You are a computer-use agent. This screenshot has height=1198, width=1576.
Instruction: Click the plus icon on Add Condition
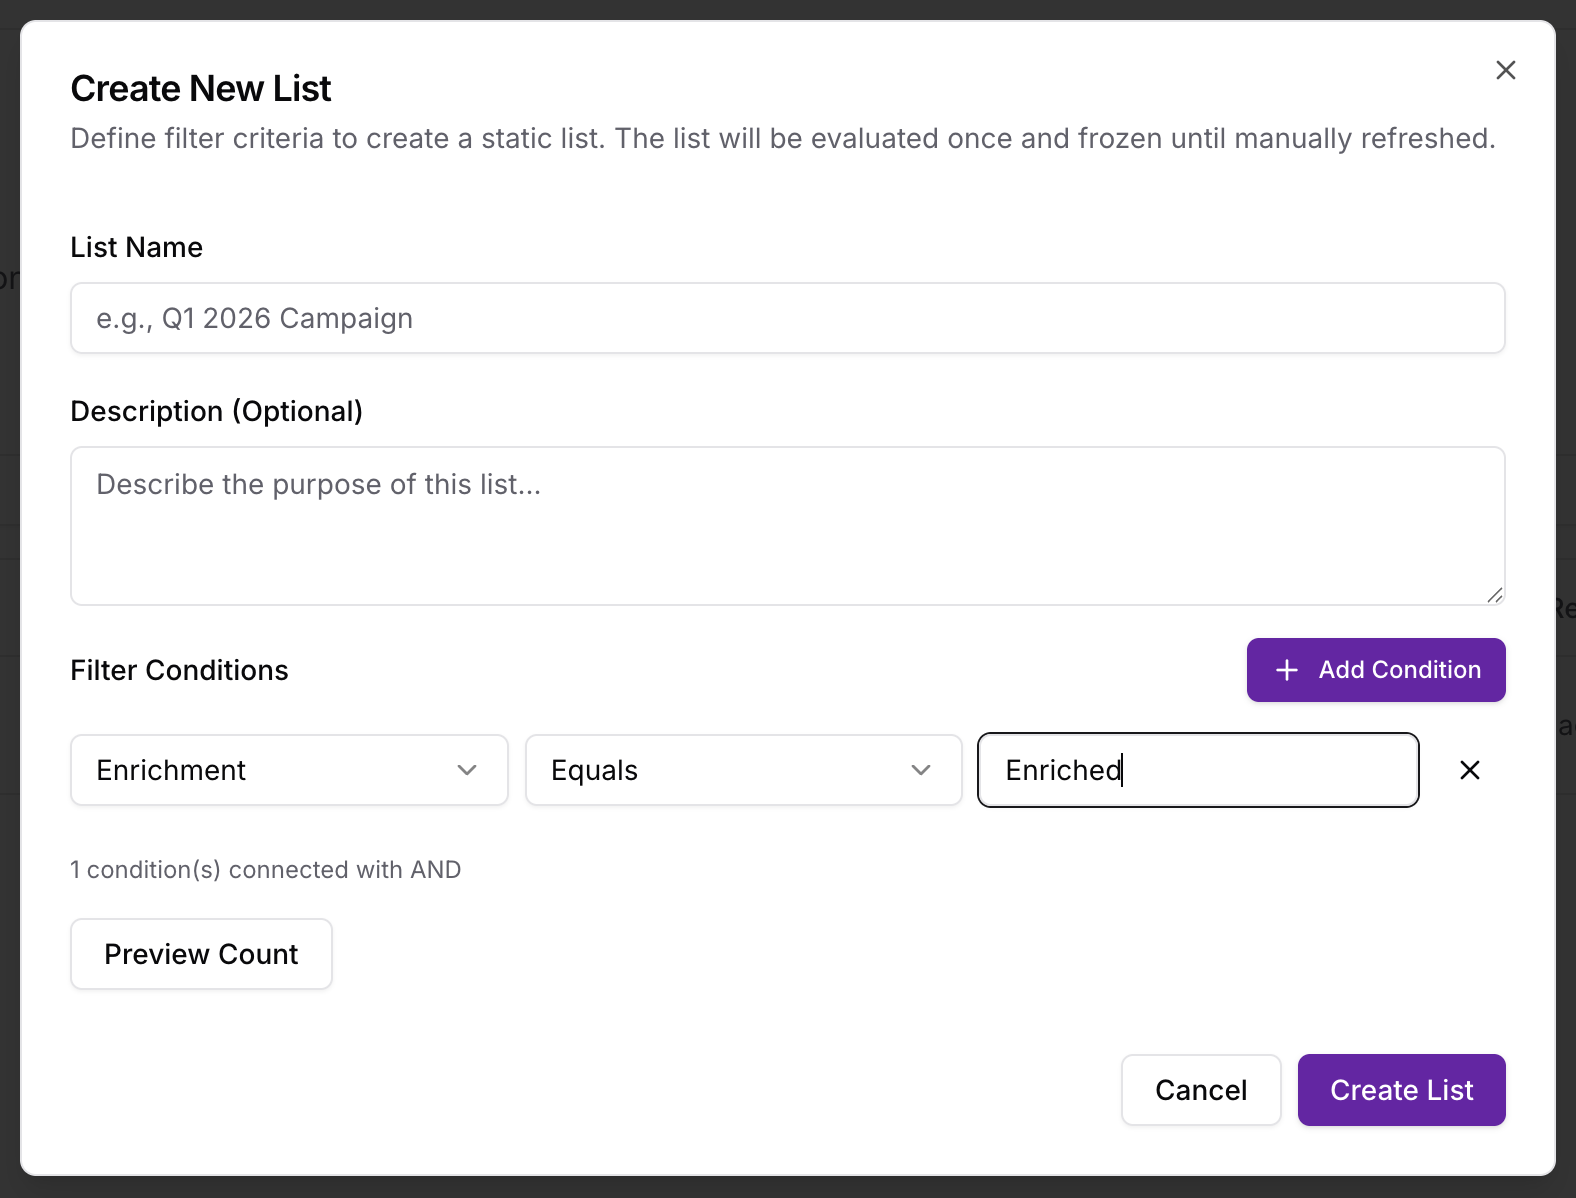[1286, 670]
